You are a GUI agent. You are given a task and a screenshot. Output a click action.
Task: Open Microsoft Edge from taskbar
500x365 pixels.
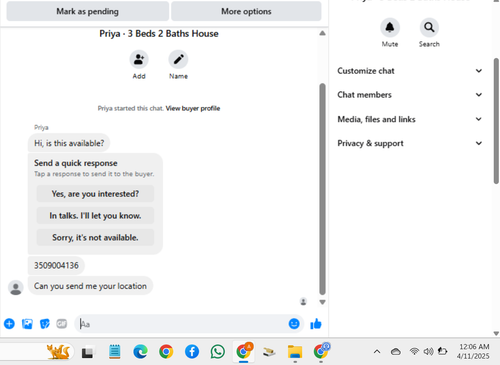click(x=140, y=352)
